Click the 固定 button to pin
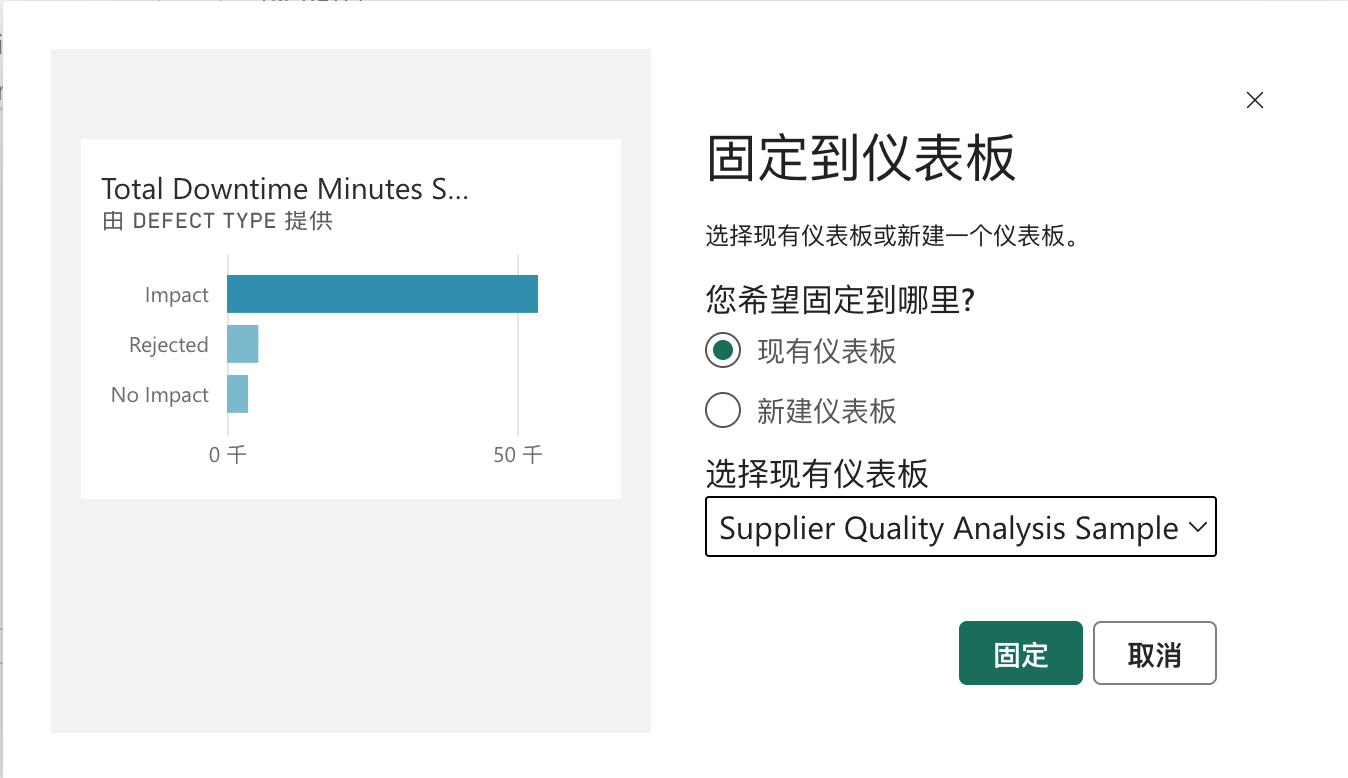Image resolution: width=1348 pixels, height=778 pixels. [1020, 654]
